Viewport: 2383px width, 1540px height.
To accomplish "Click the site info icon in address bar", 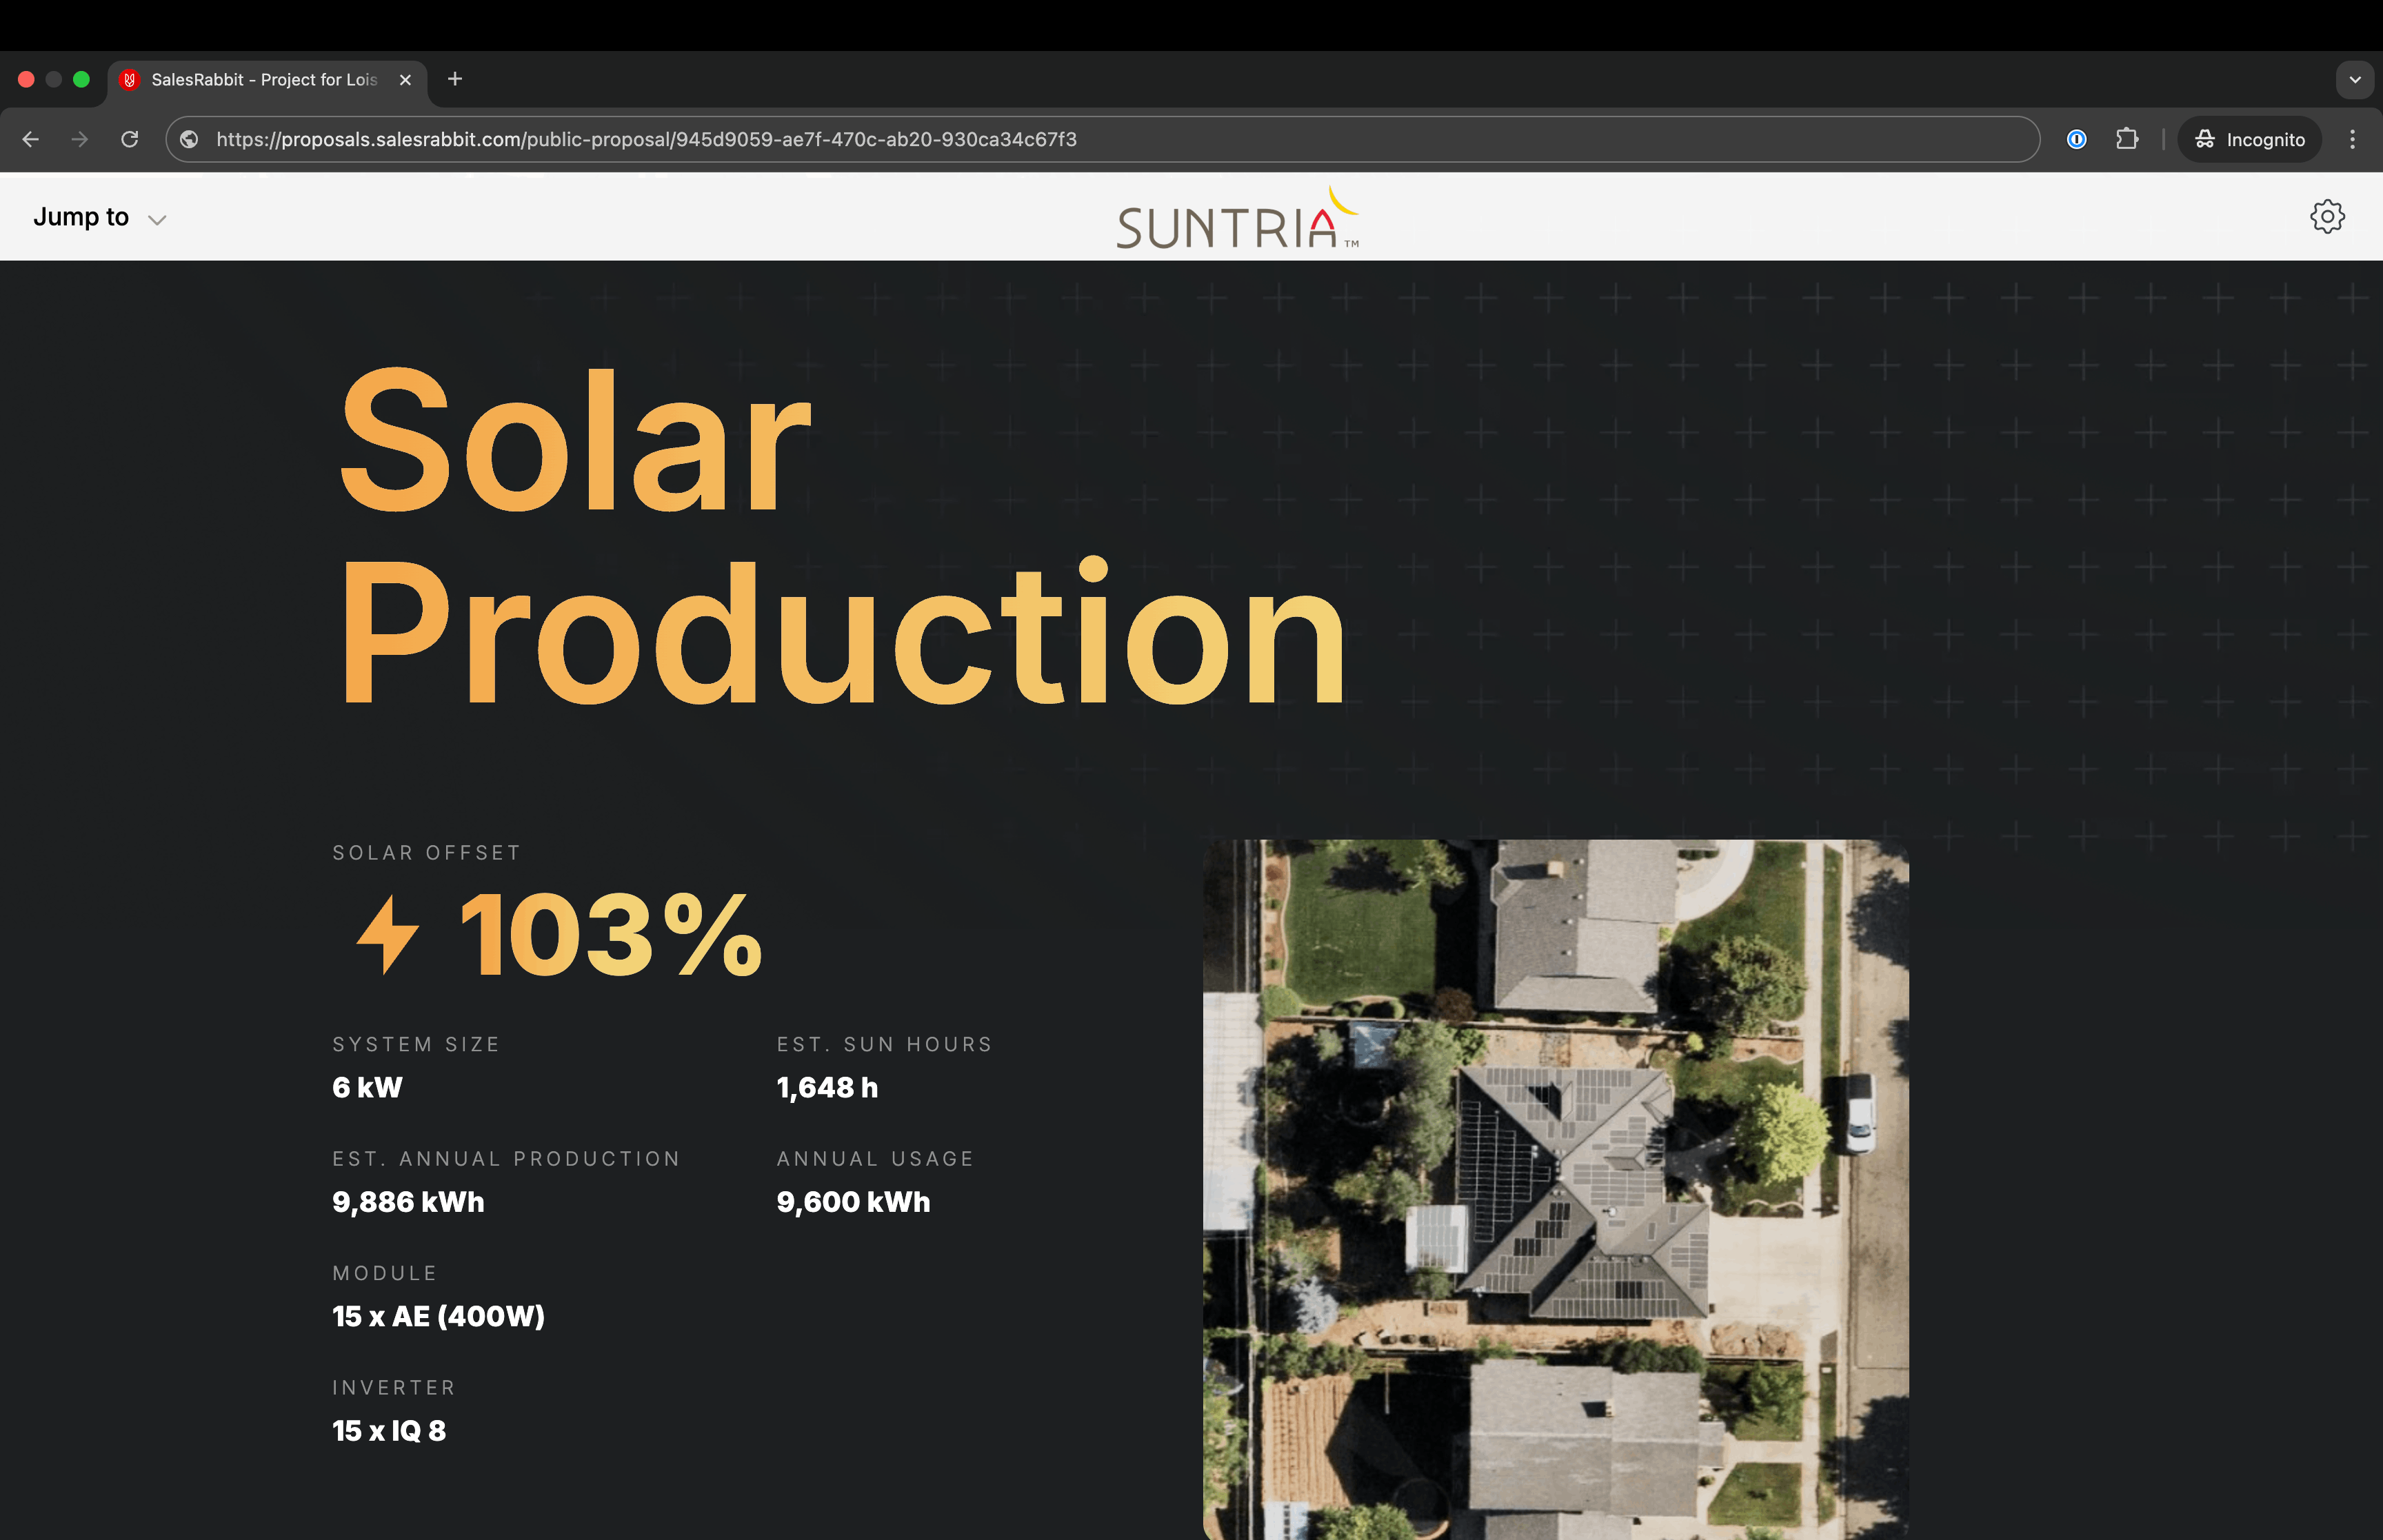I will [189, 139].
